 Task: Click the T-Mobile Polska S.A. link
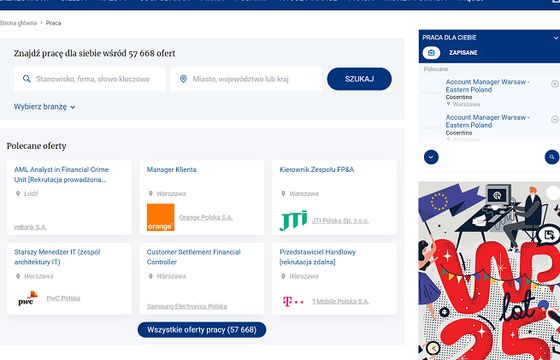click(x=340, y=302)
